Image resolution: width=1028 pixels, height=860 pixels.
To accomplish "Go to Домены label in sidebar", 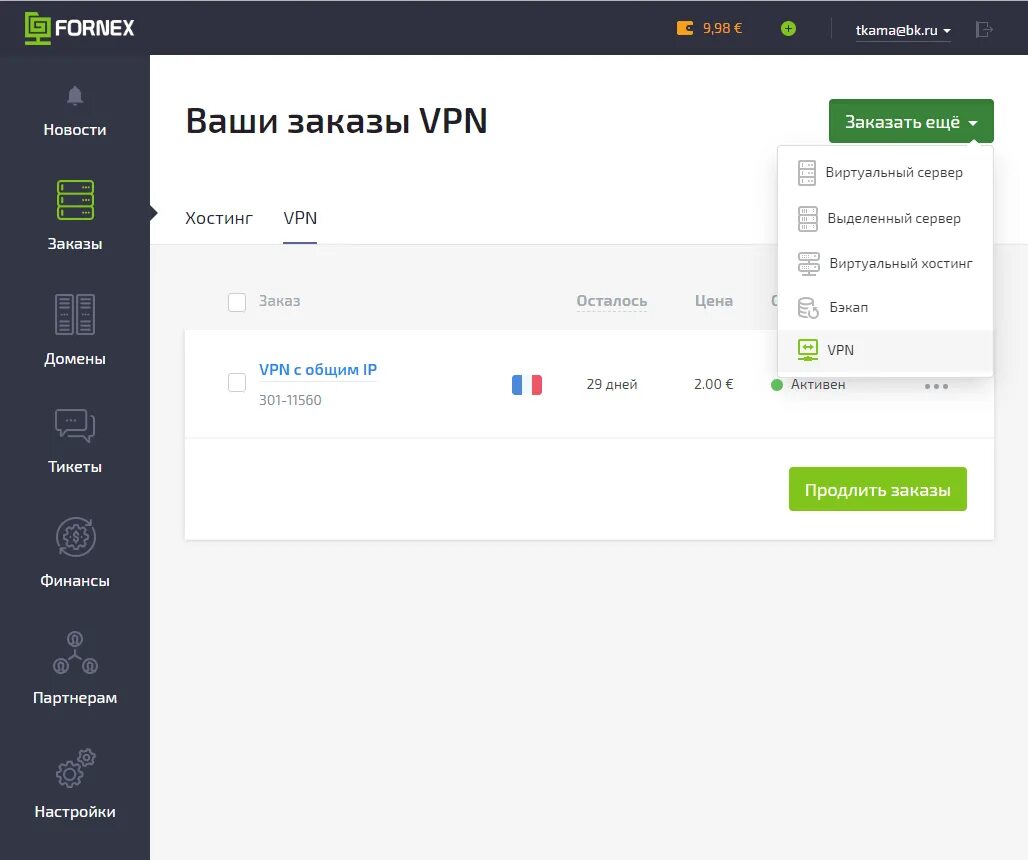I will click(75, 359).
